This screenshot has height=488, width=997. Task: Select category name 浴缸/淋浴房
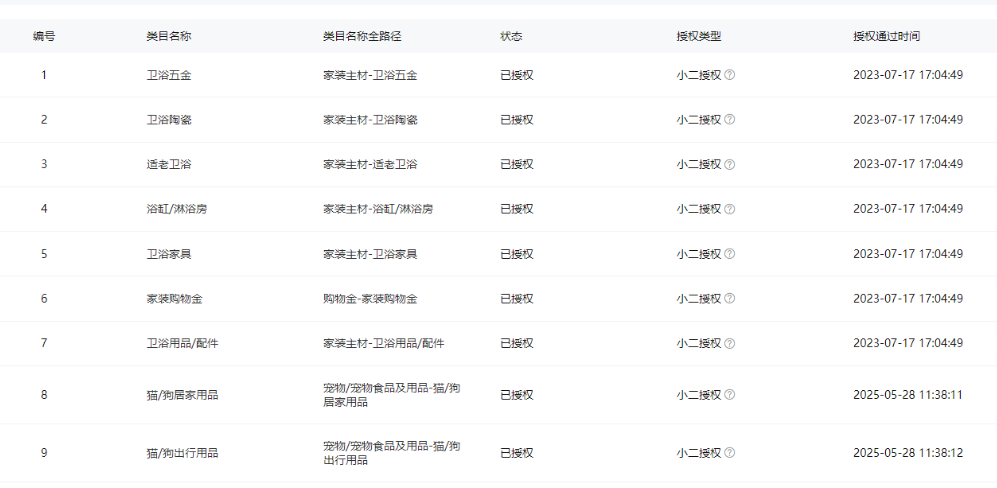[x=176, y=209]
